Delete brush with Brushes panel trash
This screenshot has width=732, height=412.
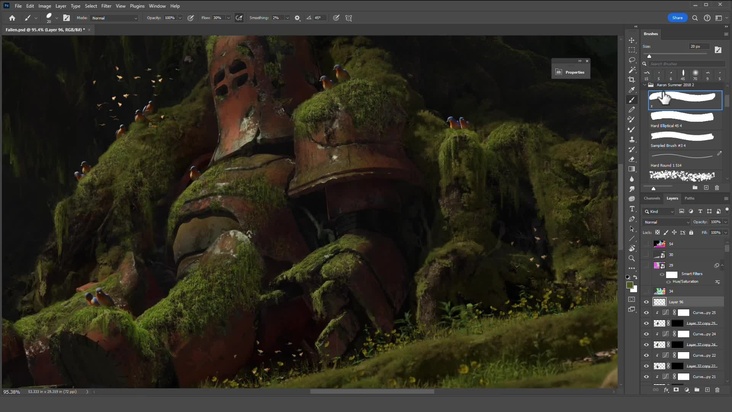coord(717,188)
